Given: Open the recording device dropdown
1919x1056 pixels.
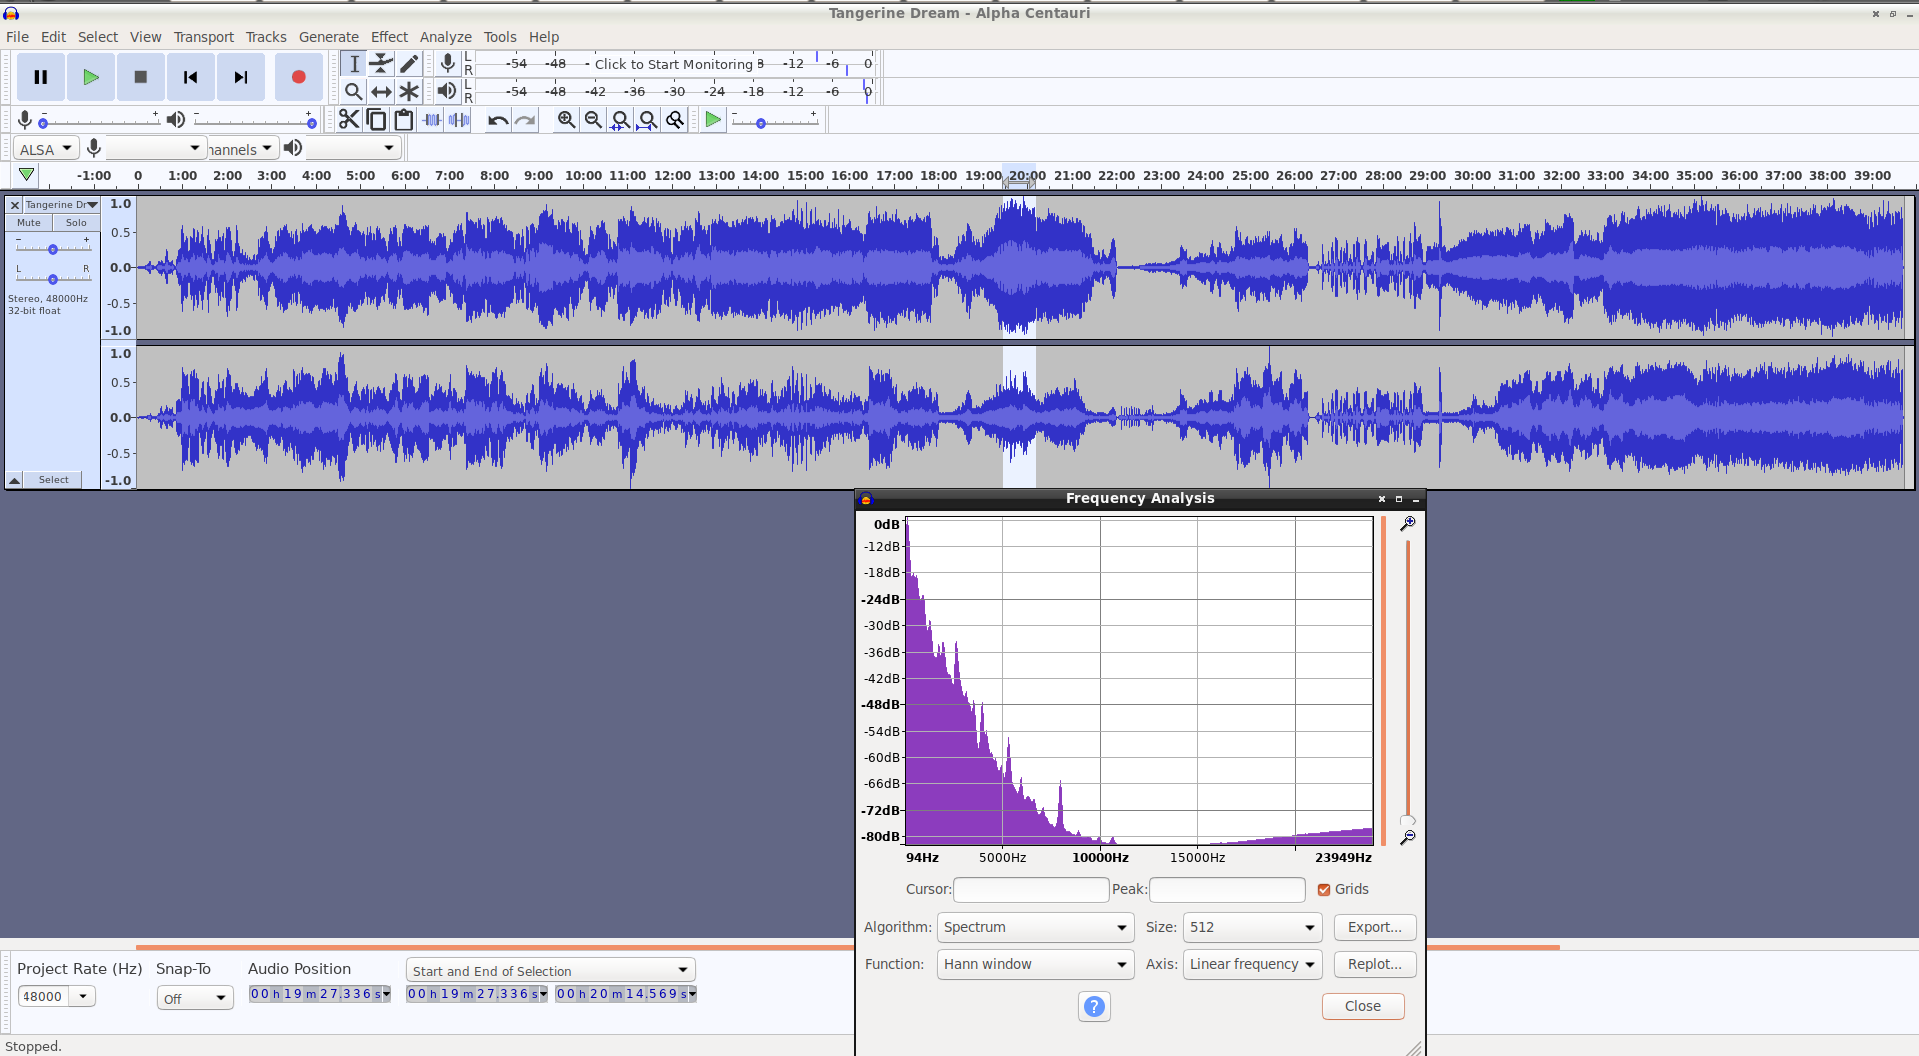Looking at the screenshot, I should tap(155, 149).
